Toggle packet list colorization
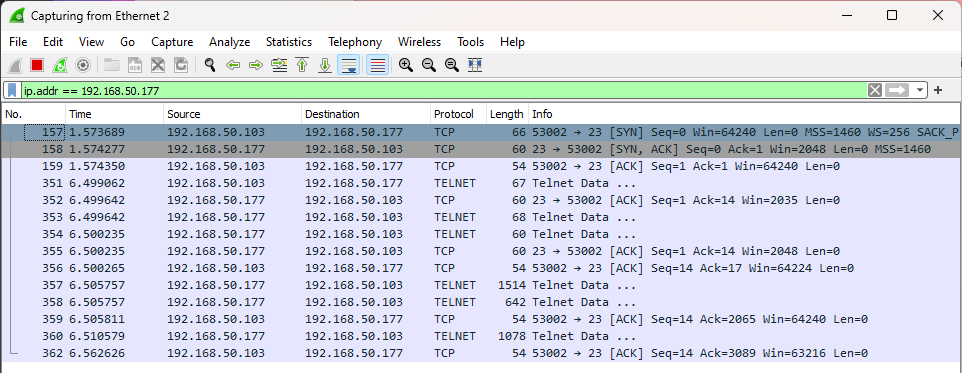962x373 pixels. (377, 65)
